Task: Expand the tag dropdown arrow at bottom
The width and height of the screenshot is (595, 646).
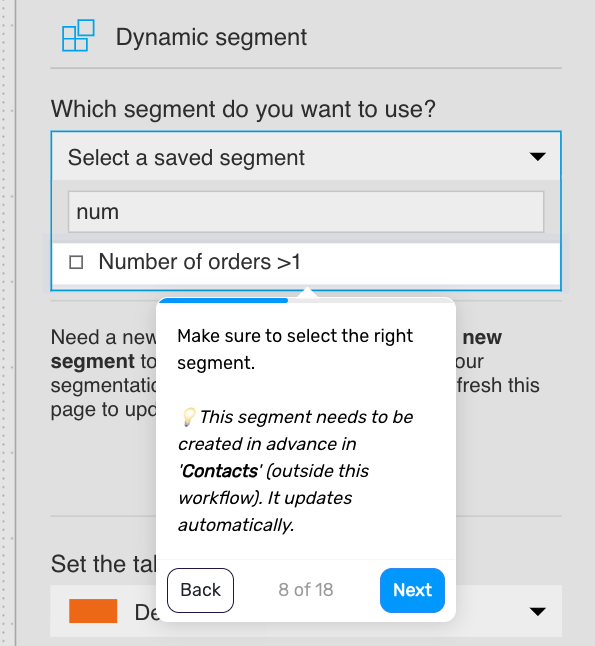Action: point(538,611)
